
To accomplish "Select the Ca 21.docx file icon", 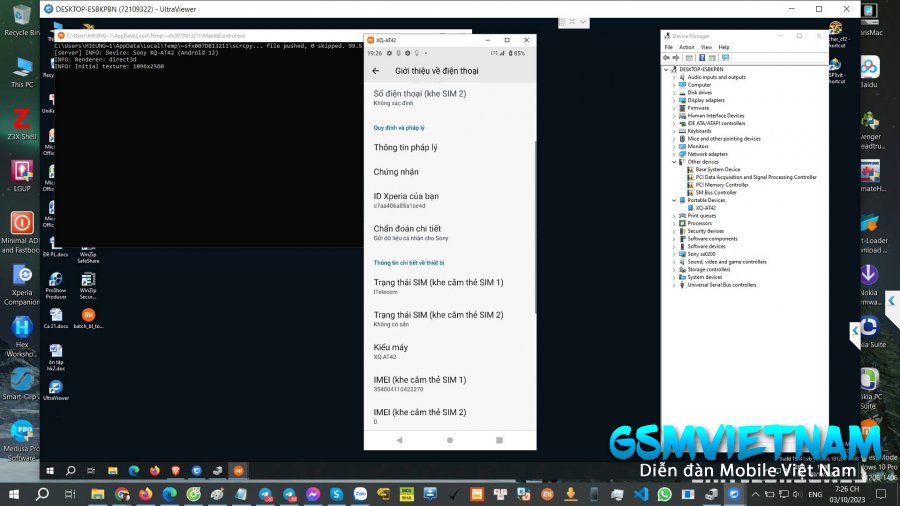I will (x=56, y=318).
